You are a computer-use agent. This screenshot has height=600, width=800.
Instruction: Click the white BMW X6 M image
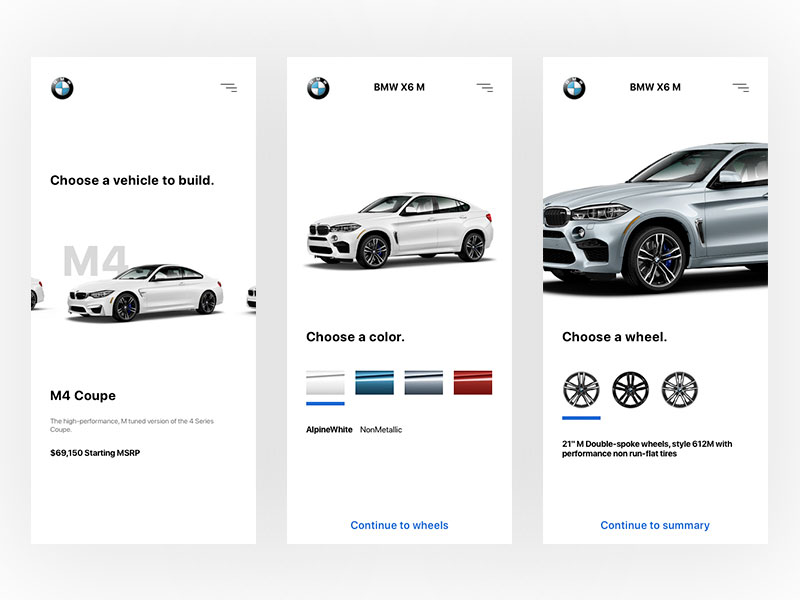[x=401, y=231]
